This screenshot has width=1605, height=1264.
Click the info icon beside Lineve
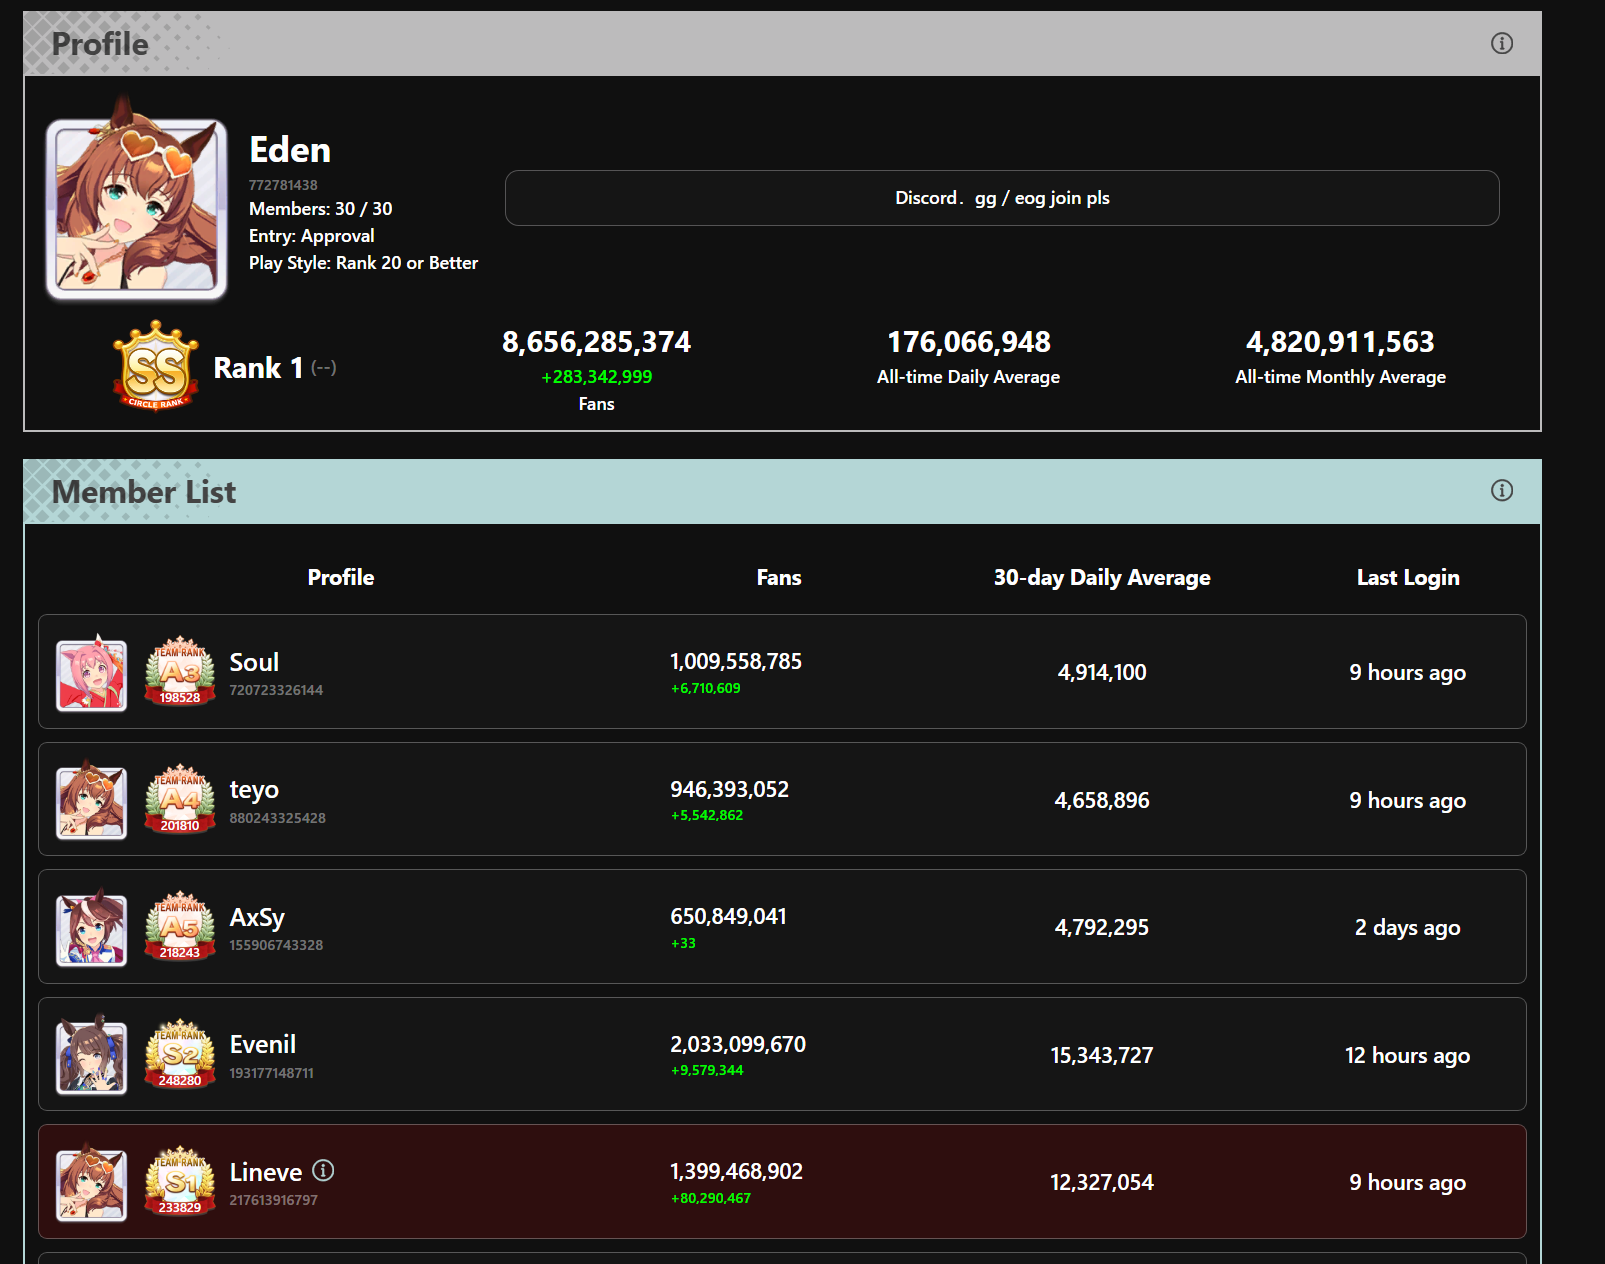tap(323, 1170)
